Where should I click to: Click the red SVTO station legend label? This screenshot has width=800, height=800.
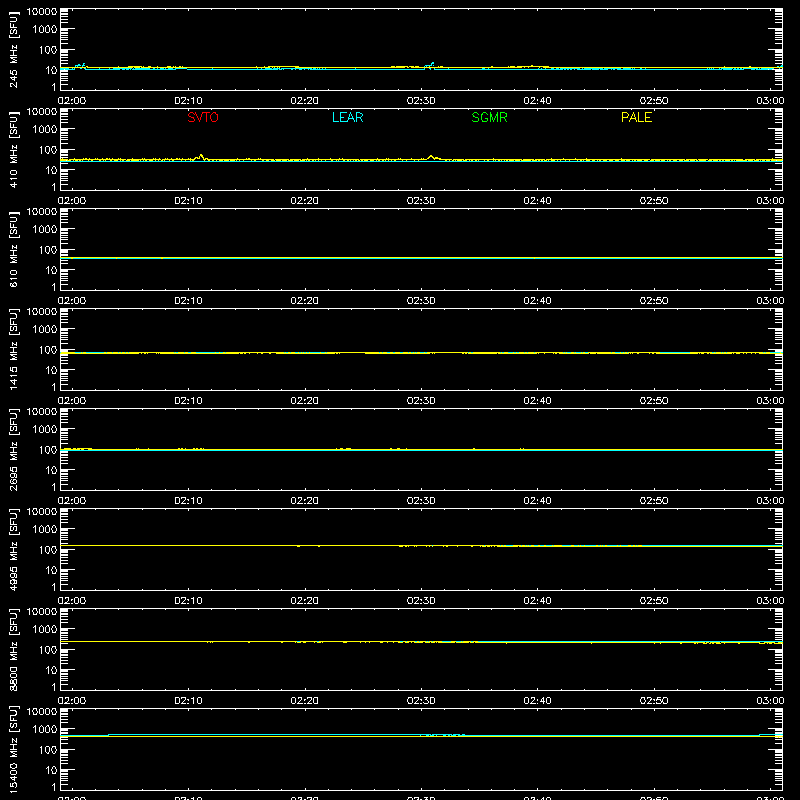203,117
